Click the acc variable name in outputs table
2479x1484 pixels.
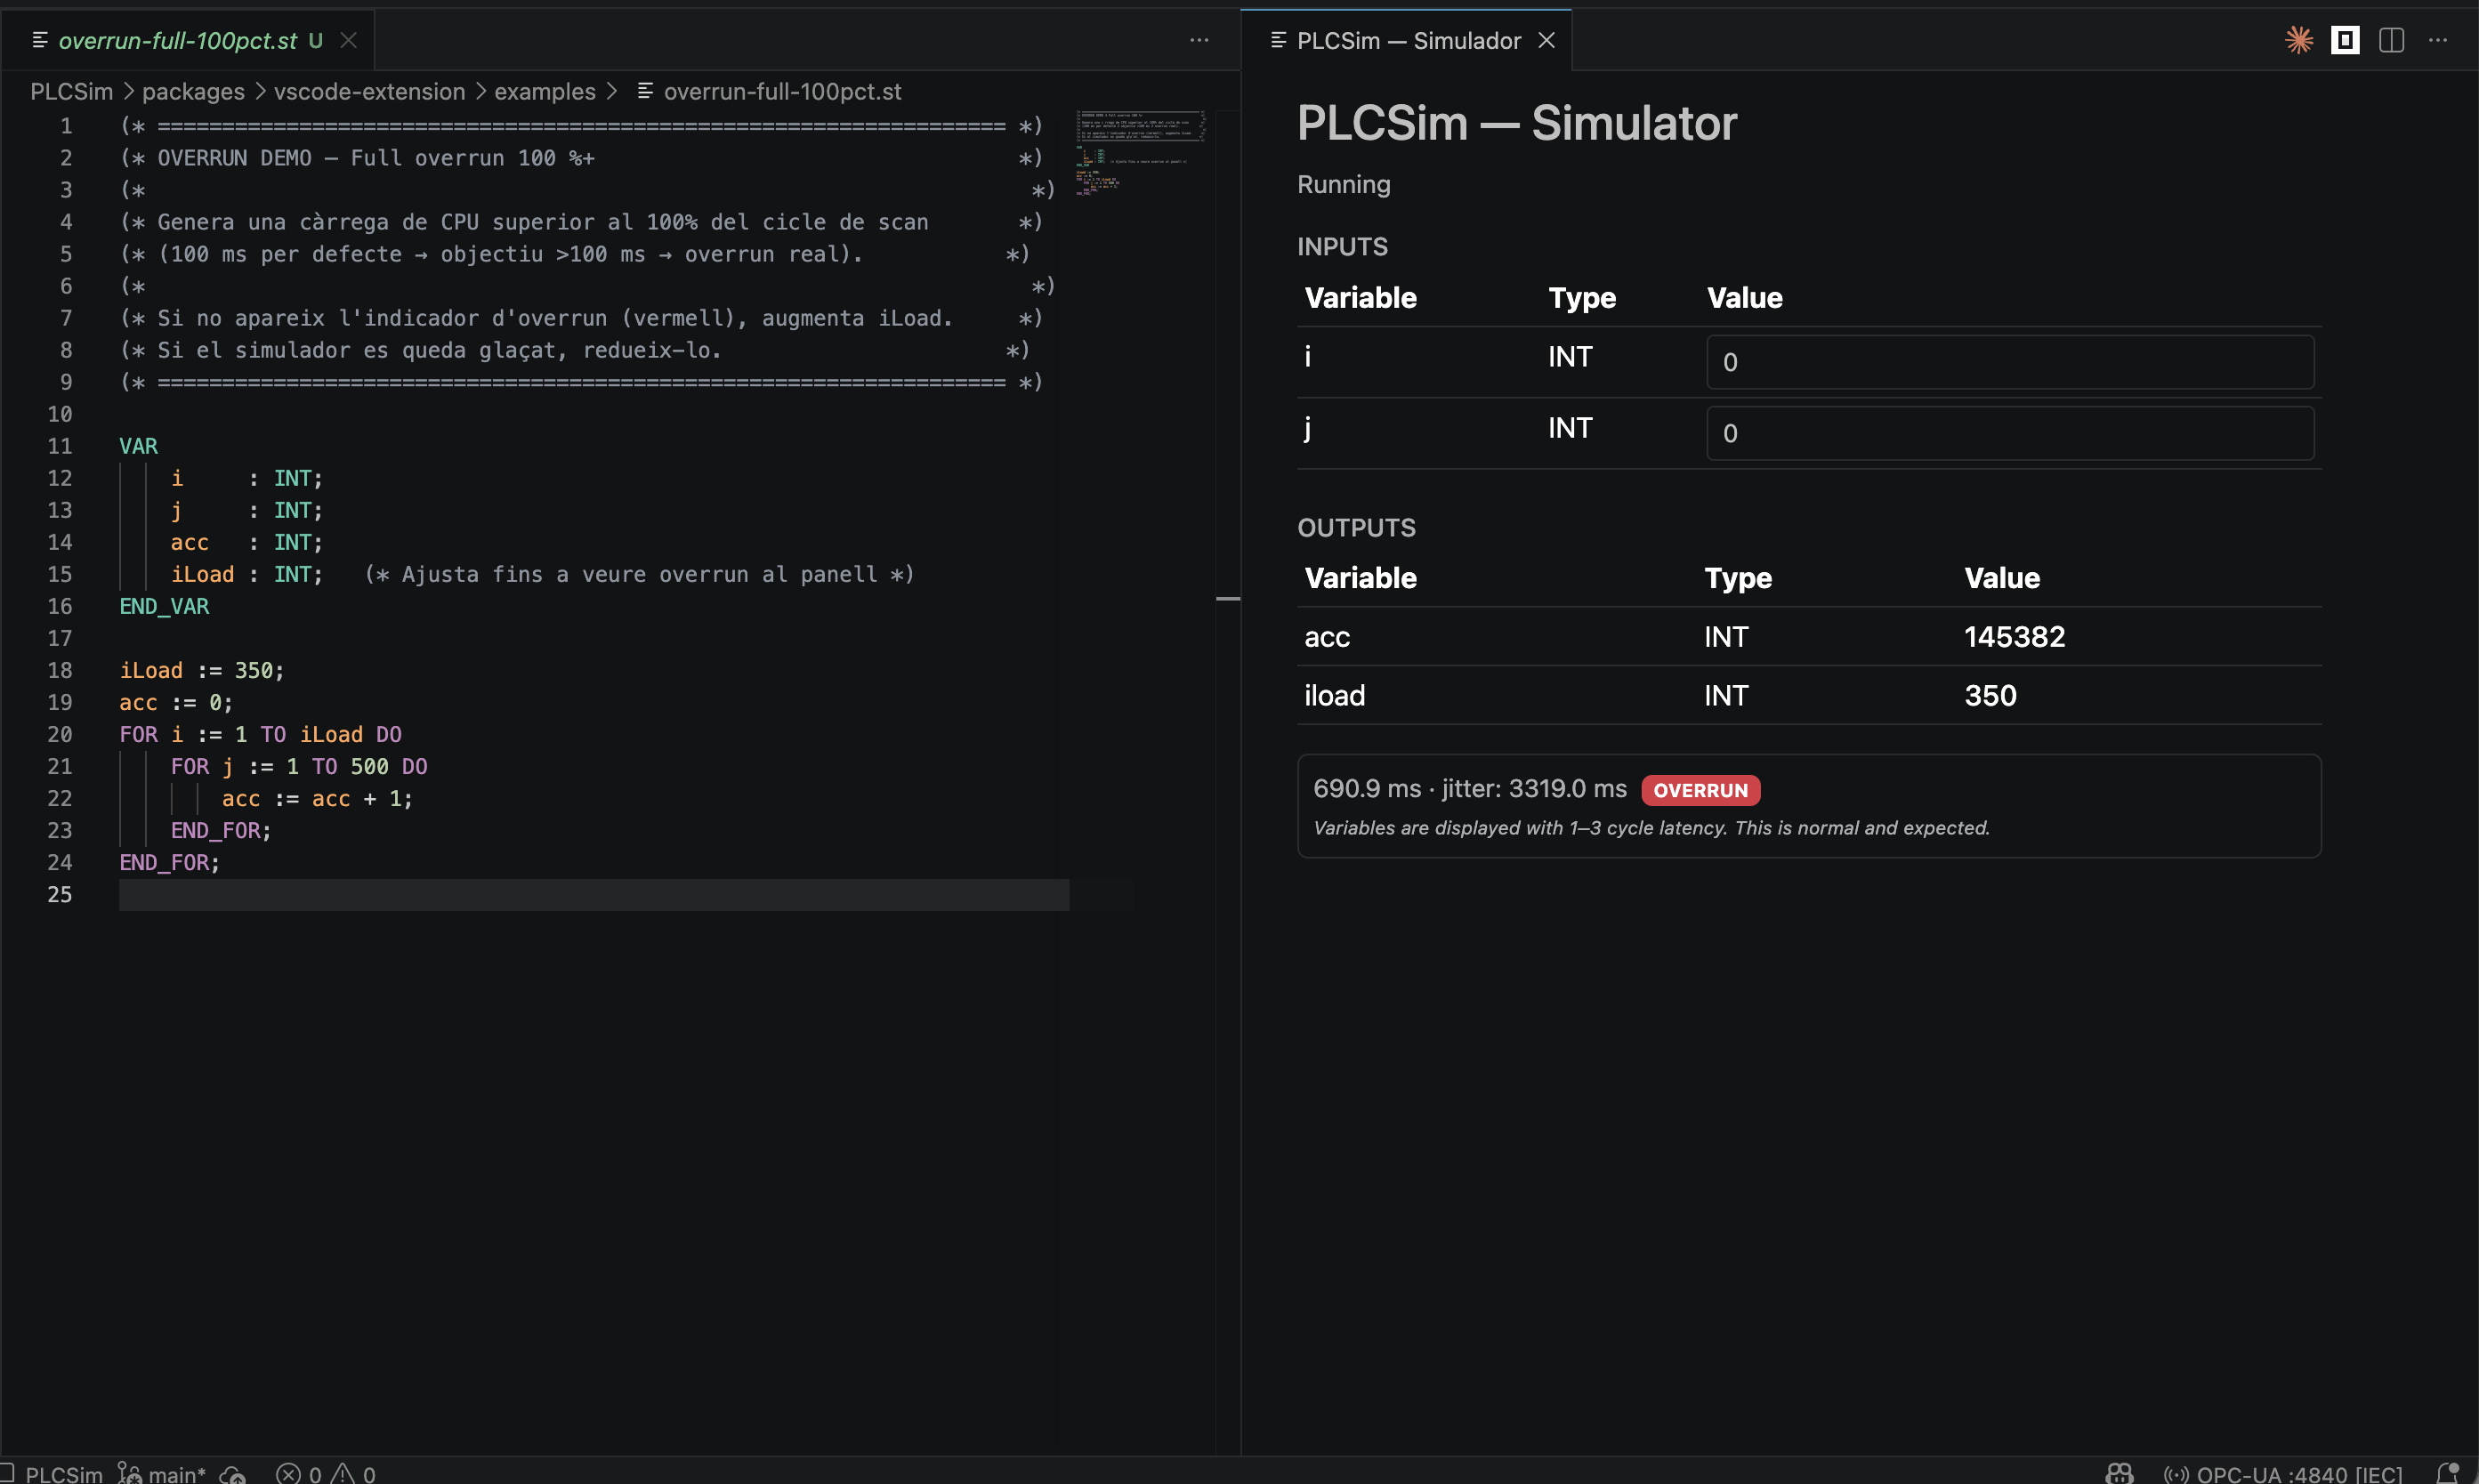(1327, 637)
